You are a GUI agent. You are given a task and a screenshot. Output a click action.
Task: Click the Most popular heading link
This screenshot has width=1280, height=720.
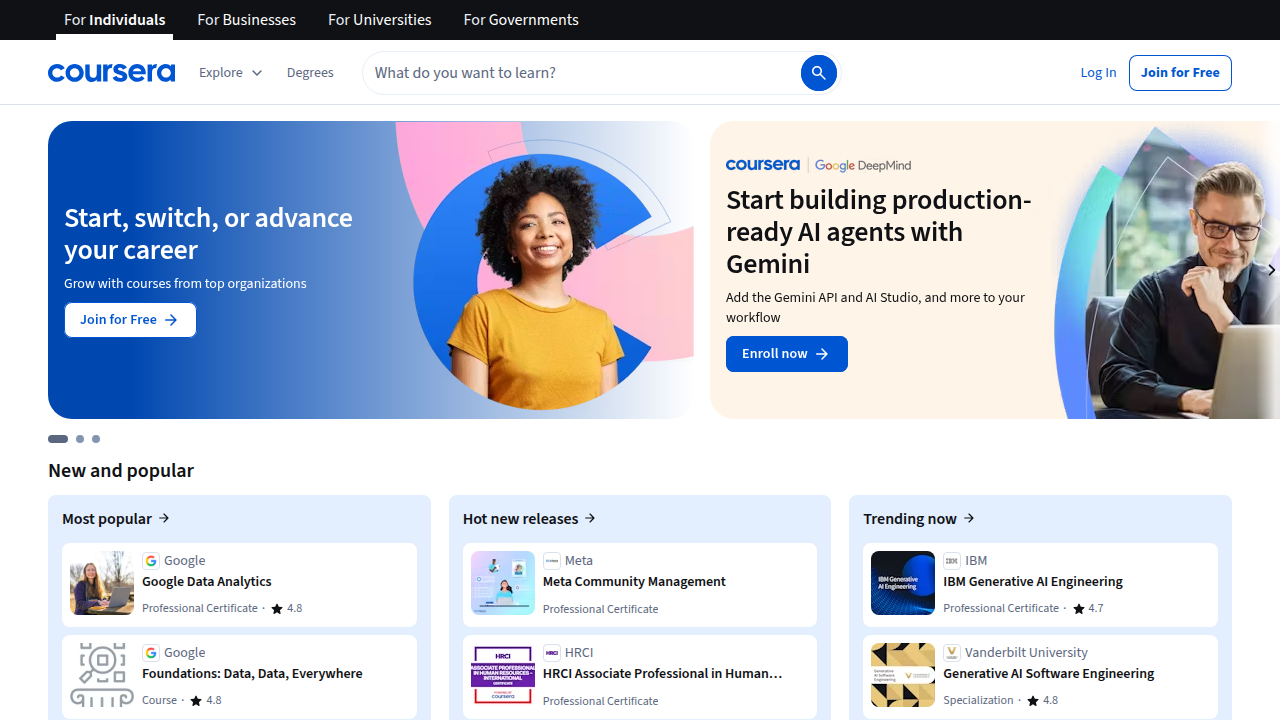[116, 518]
